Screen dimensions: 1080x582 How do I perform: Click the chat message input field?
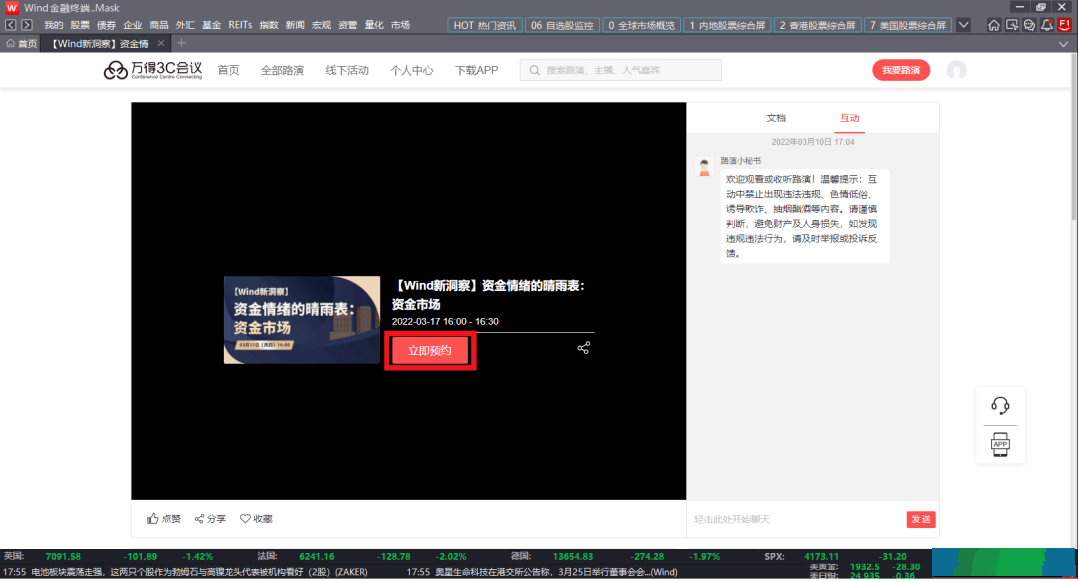[x=797, y=519]
